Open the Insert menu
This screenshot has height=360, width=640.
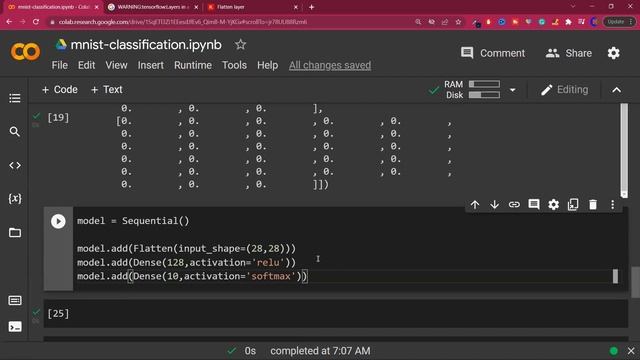[x=151, y=65]
